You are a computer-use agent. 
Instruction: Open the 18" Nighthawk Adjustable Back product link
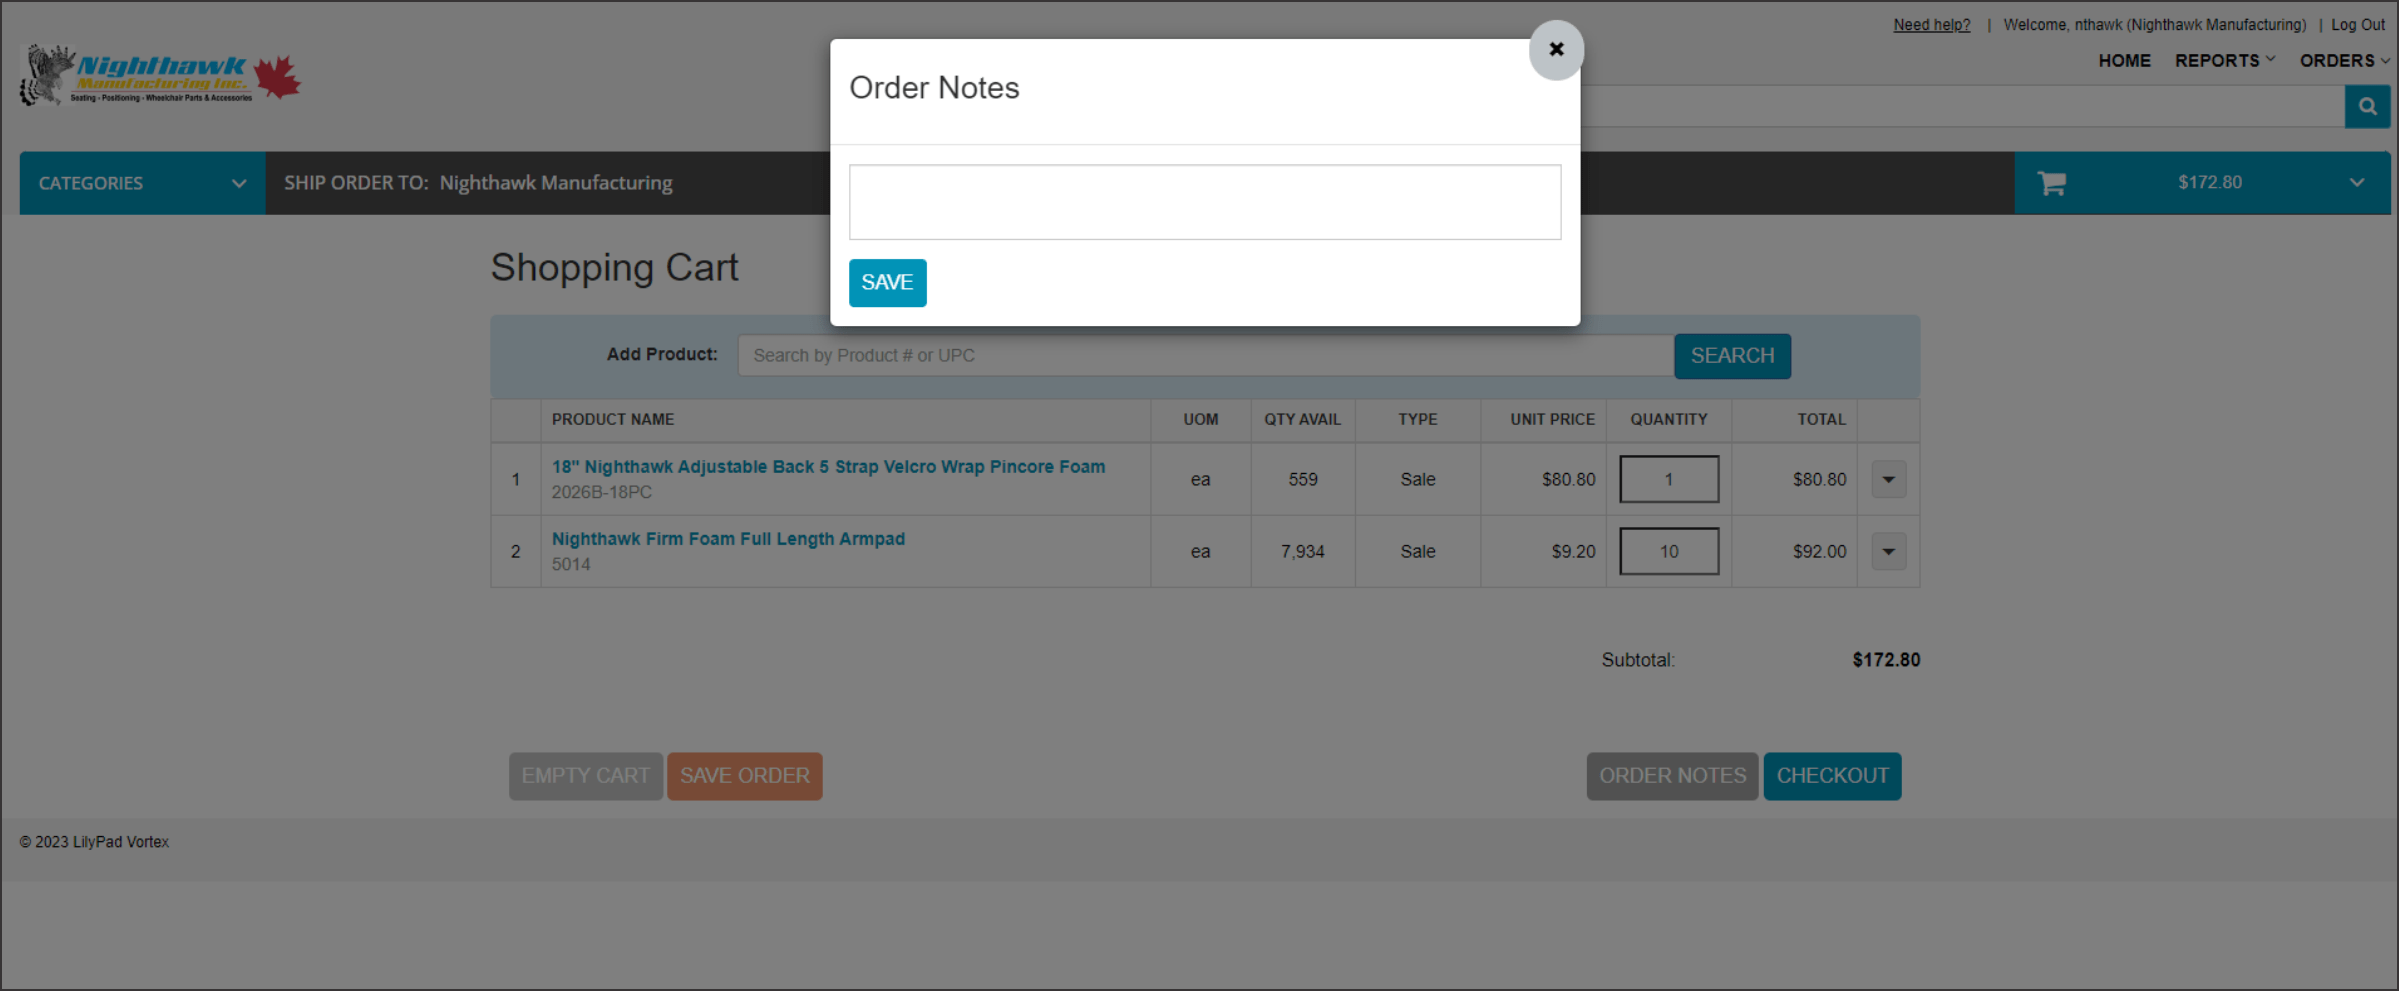pos(827,467)
